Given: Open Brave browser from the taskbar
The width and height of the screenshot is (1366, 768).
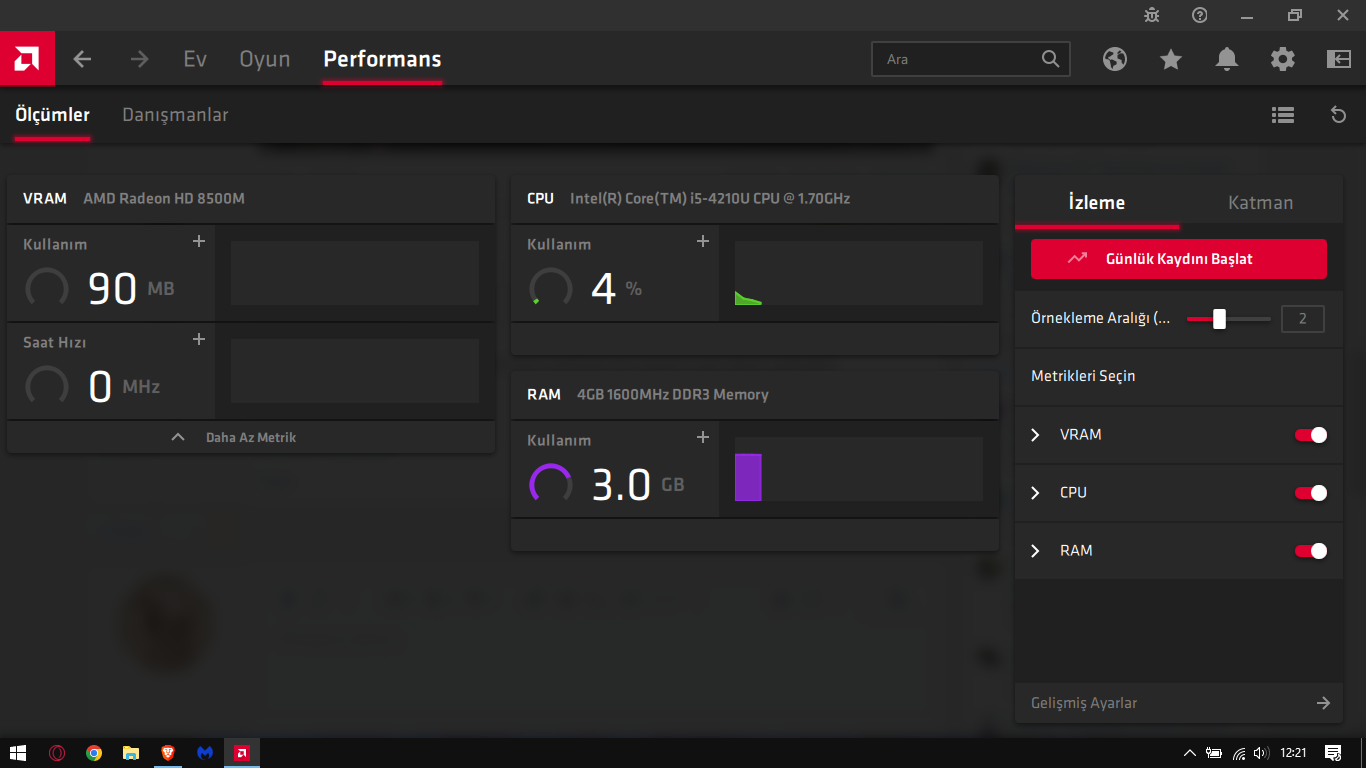Looking at the screenshot, I should tap(168, 753).
